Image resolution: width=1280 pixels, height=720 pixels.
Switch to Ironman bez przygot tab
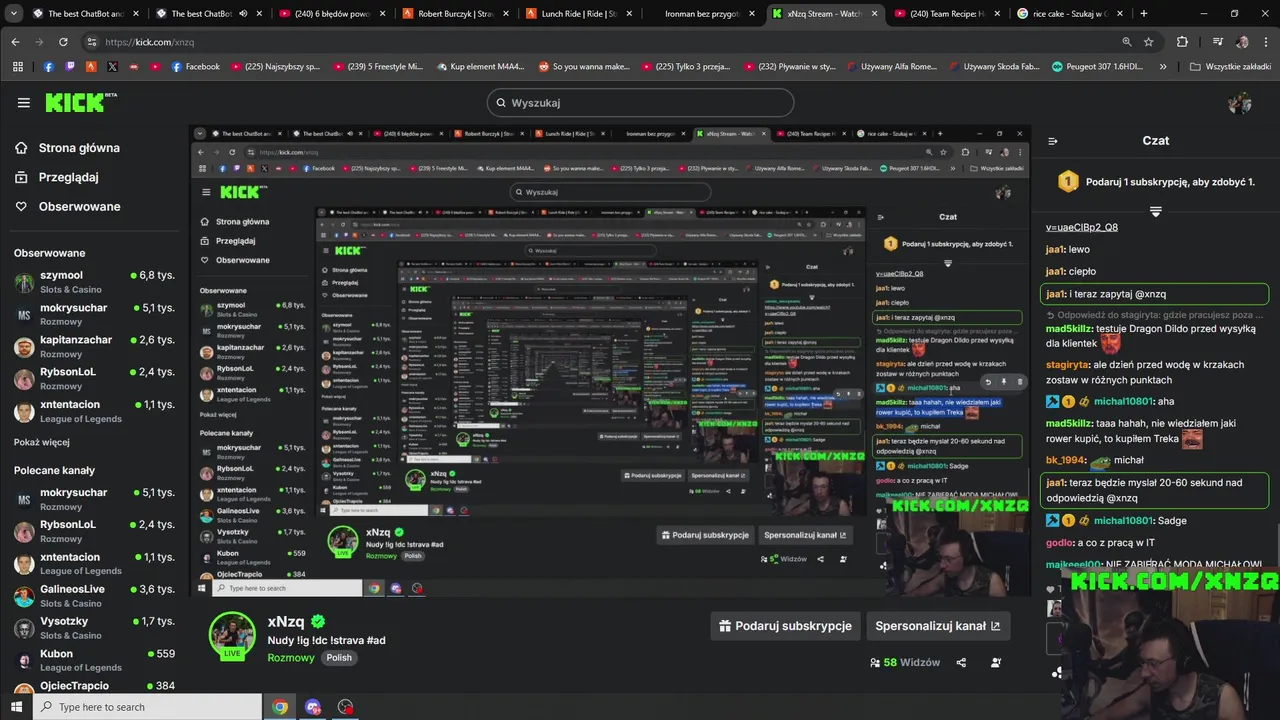[x=700, y=14]
